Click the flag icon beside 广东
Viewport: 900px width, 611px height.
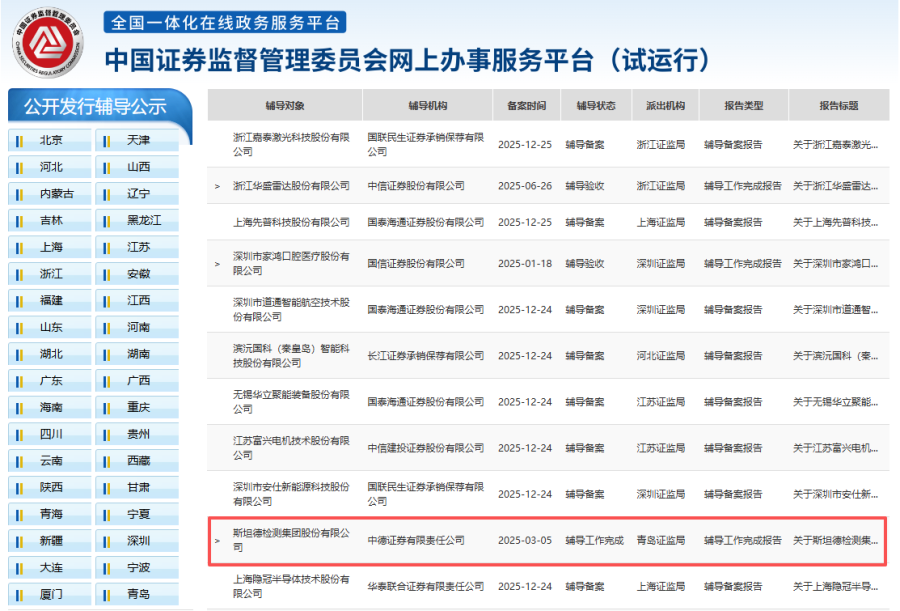coord(19,381)
